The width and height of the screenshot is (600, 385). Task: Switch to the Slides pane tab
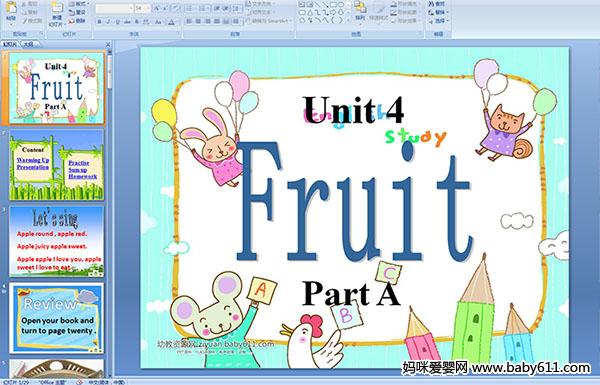(10, 44)
